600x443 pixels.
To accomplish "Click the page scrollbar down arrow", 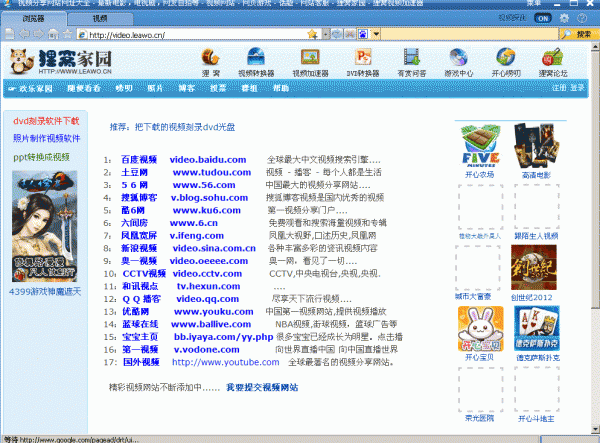I will click(595, 429).
